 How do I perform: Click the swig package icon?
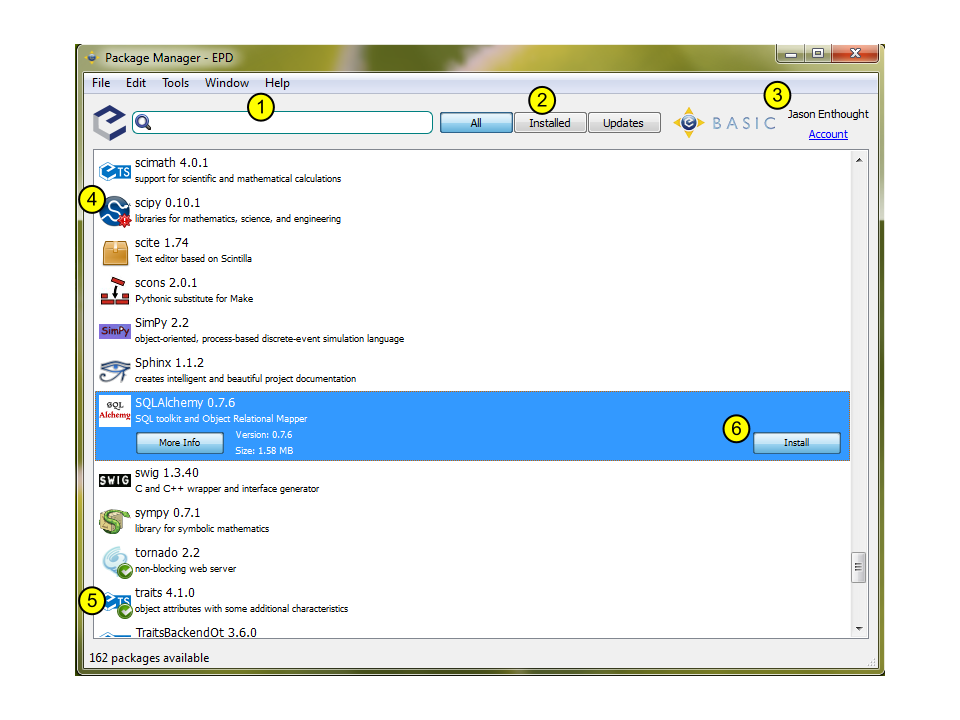tap(114, 479)
